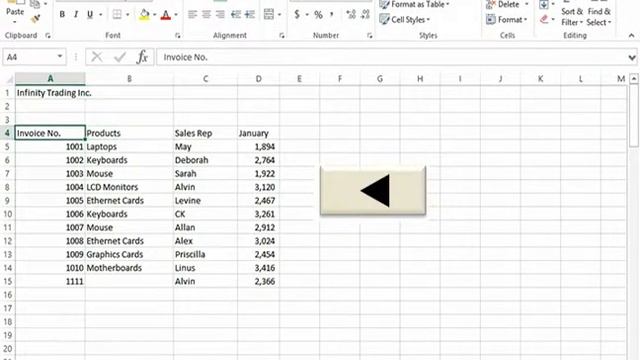Click the formula bar text Invoice No.
This screenshot has height=360, width=640.
click(x=185, y=57)
